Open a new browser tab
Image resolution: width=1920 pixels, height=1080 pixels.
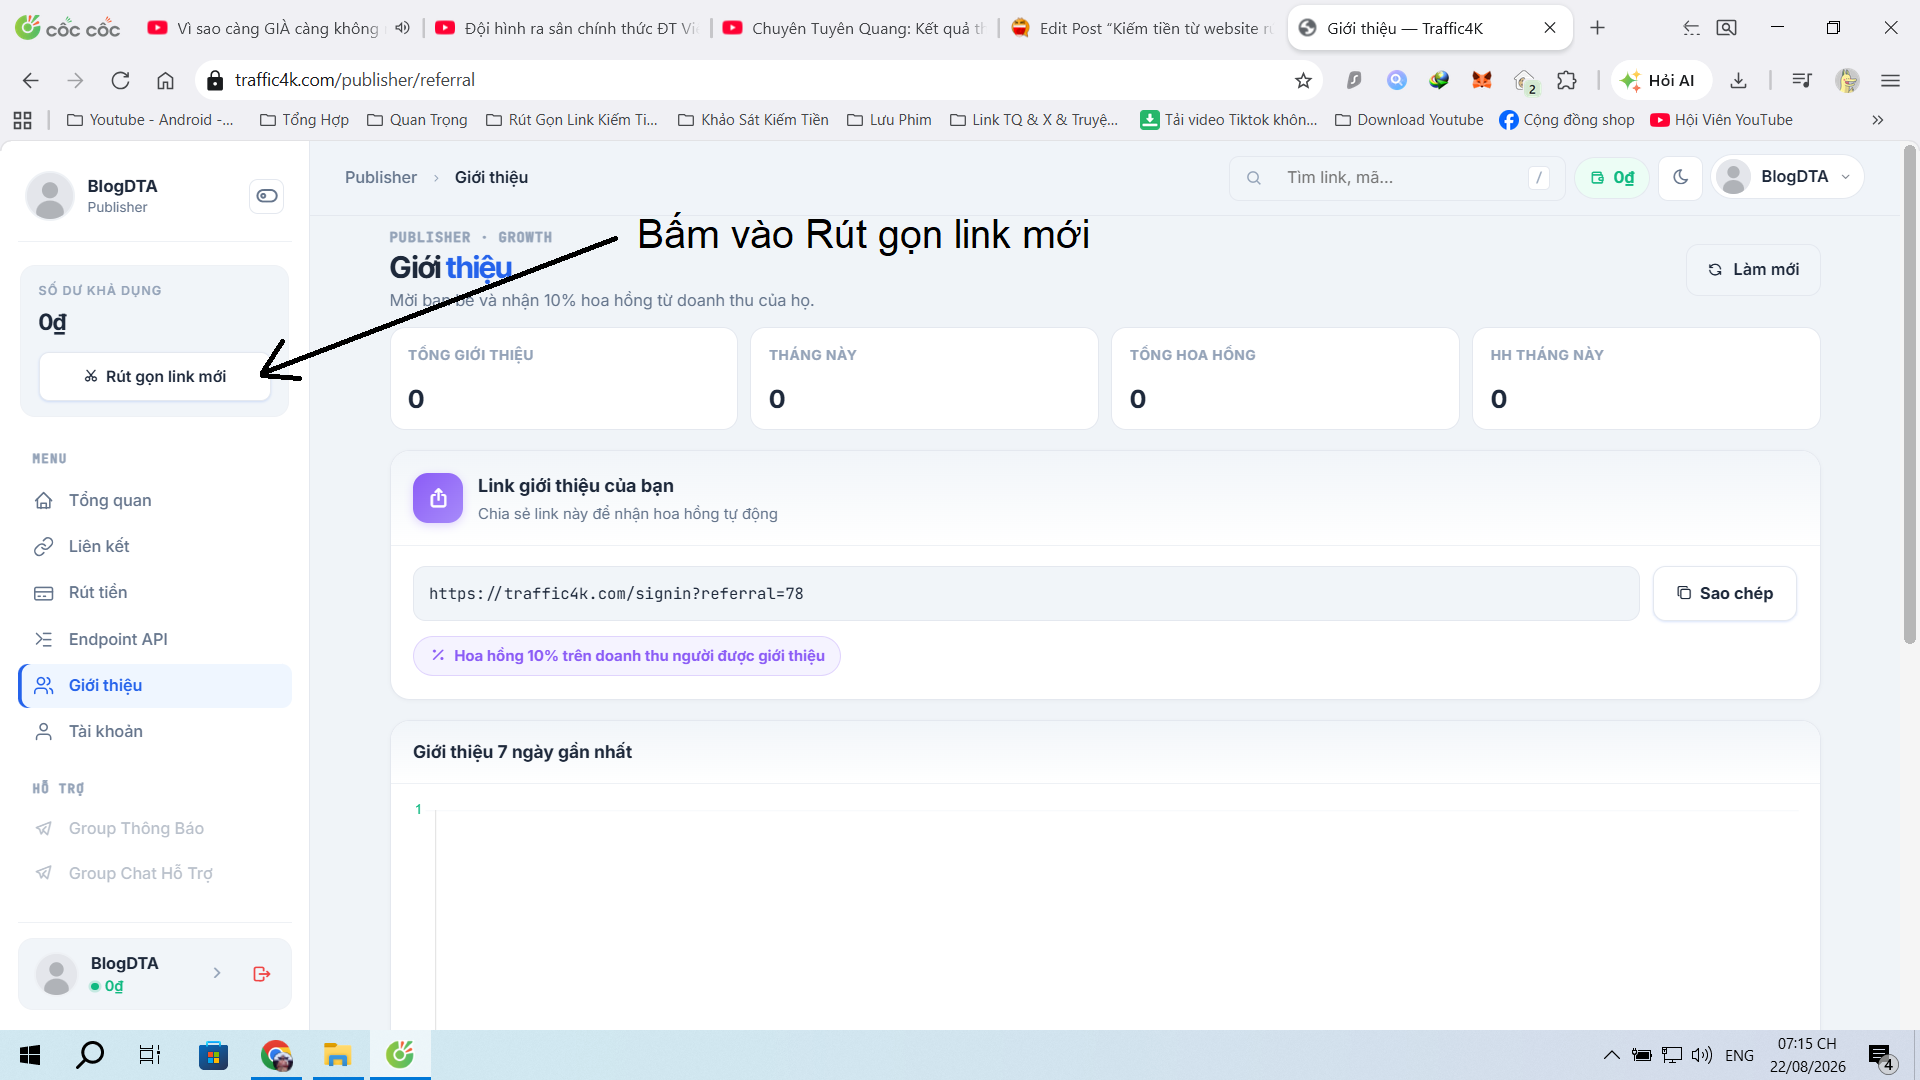point(1597,28)
